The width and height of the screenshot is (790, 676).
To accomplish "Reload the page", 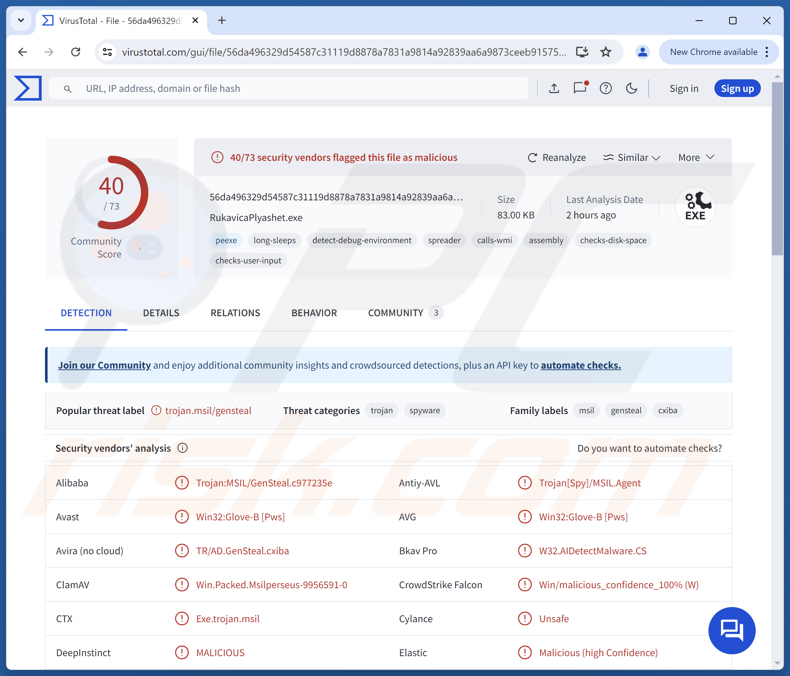I will [x=76, y=52].
